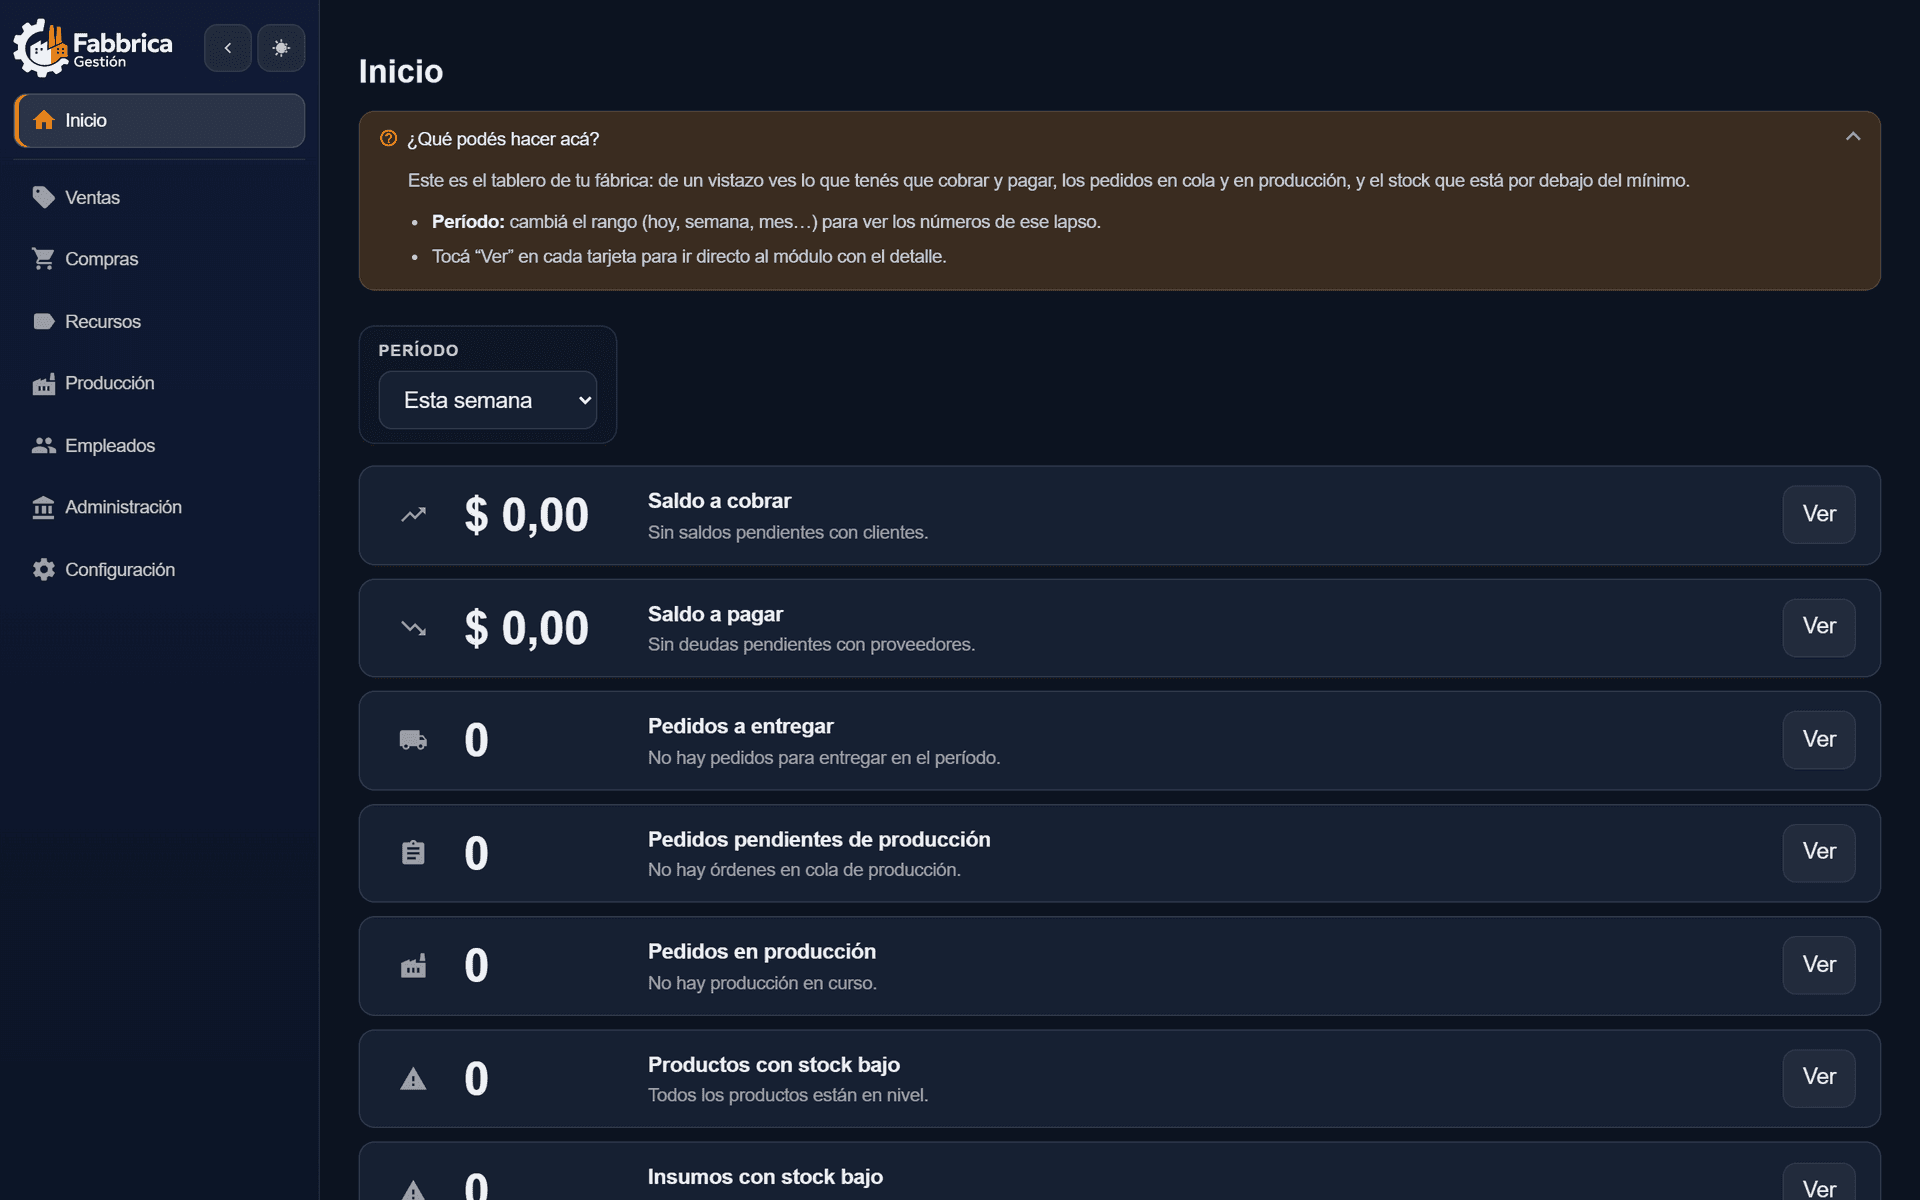This screenshot has width=1920, height=1200.
Task: Click the Pedidos en producción card title
Action: click(762, 951)
